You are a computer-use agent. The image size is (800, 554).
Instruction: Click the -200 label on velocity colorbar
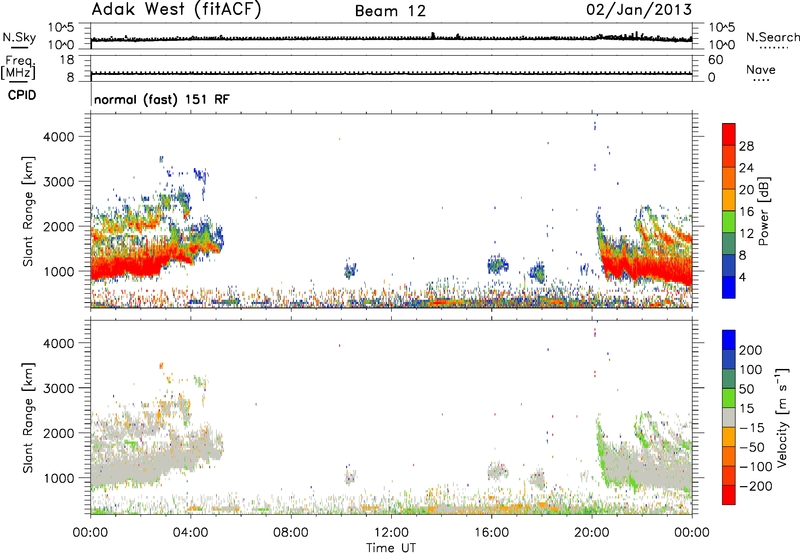coord(756,486)
